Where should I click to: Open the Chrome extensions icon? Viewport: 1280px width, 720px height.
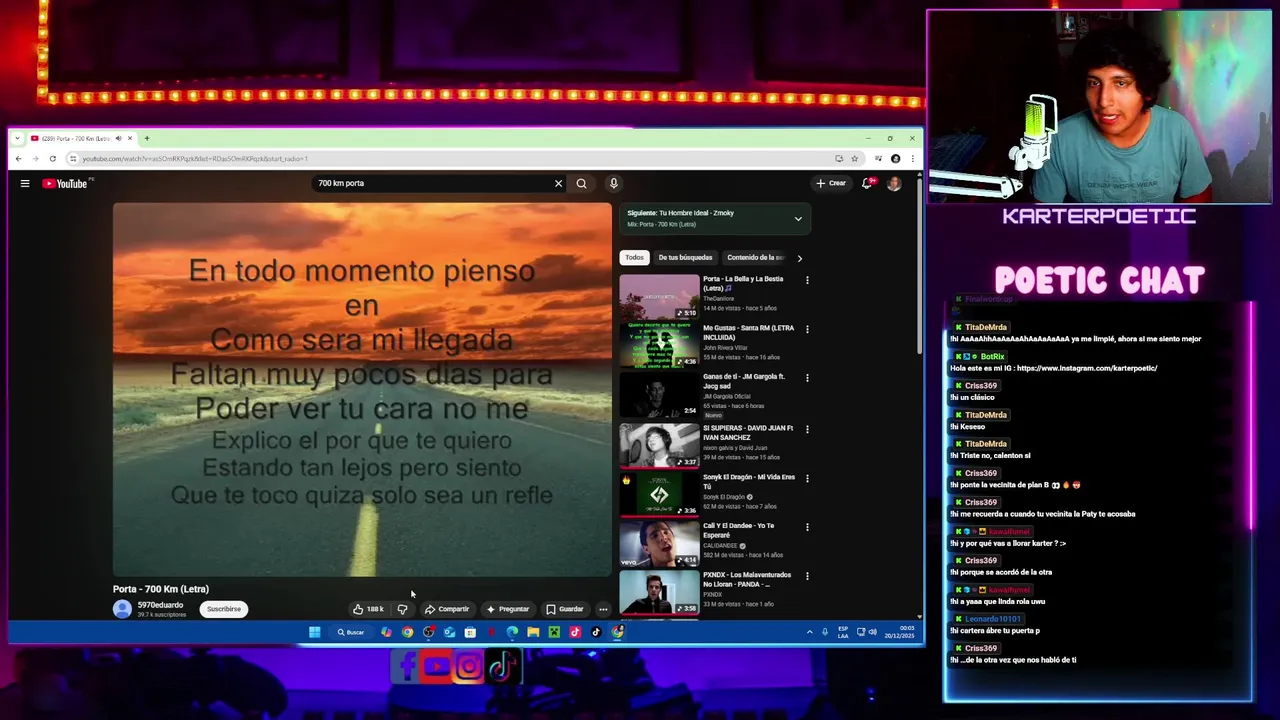(x=878, y=159)
